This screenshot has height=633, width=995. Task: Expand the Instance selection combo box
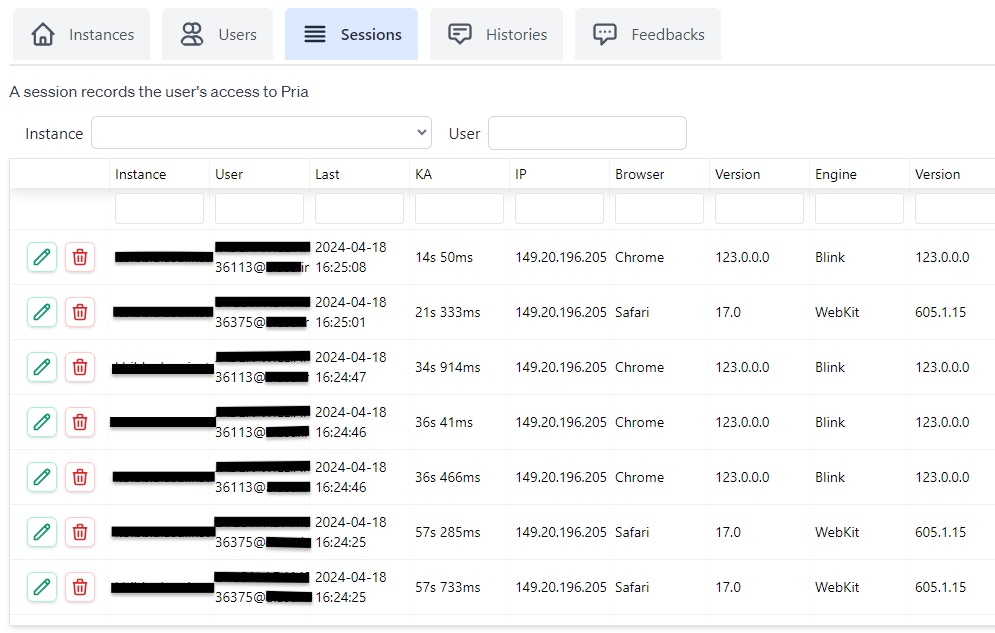(260, 133)
